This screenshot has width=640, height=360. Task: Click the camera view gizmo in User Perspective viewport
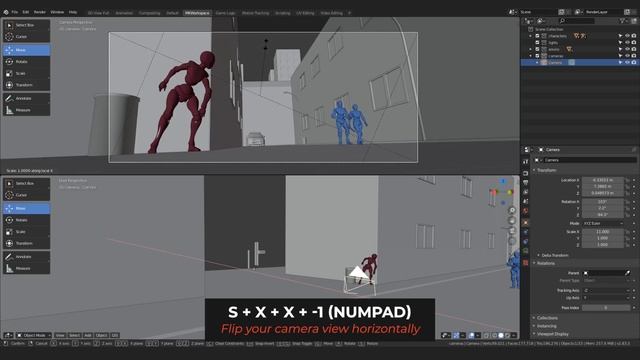pos(512,231)
